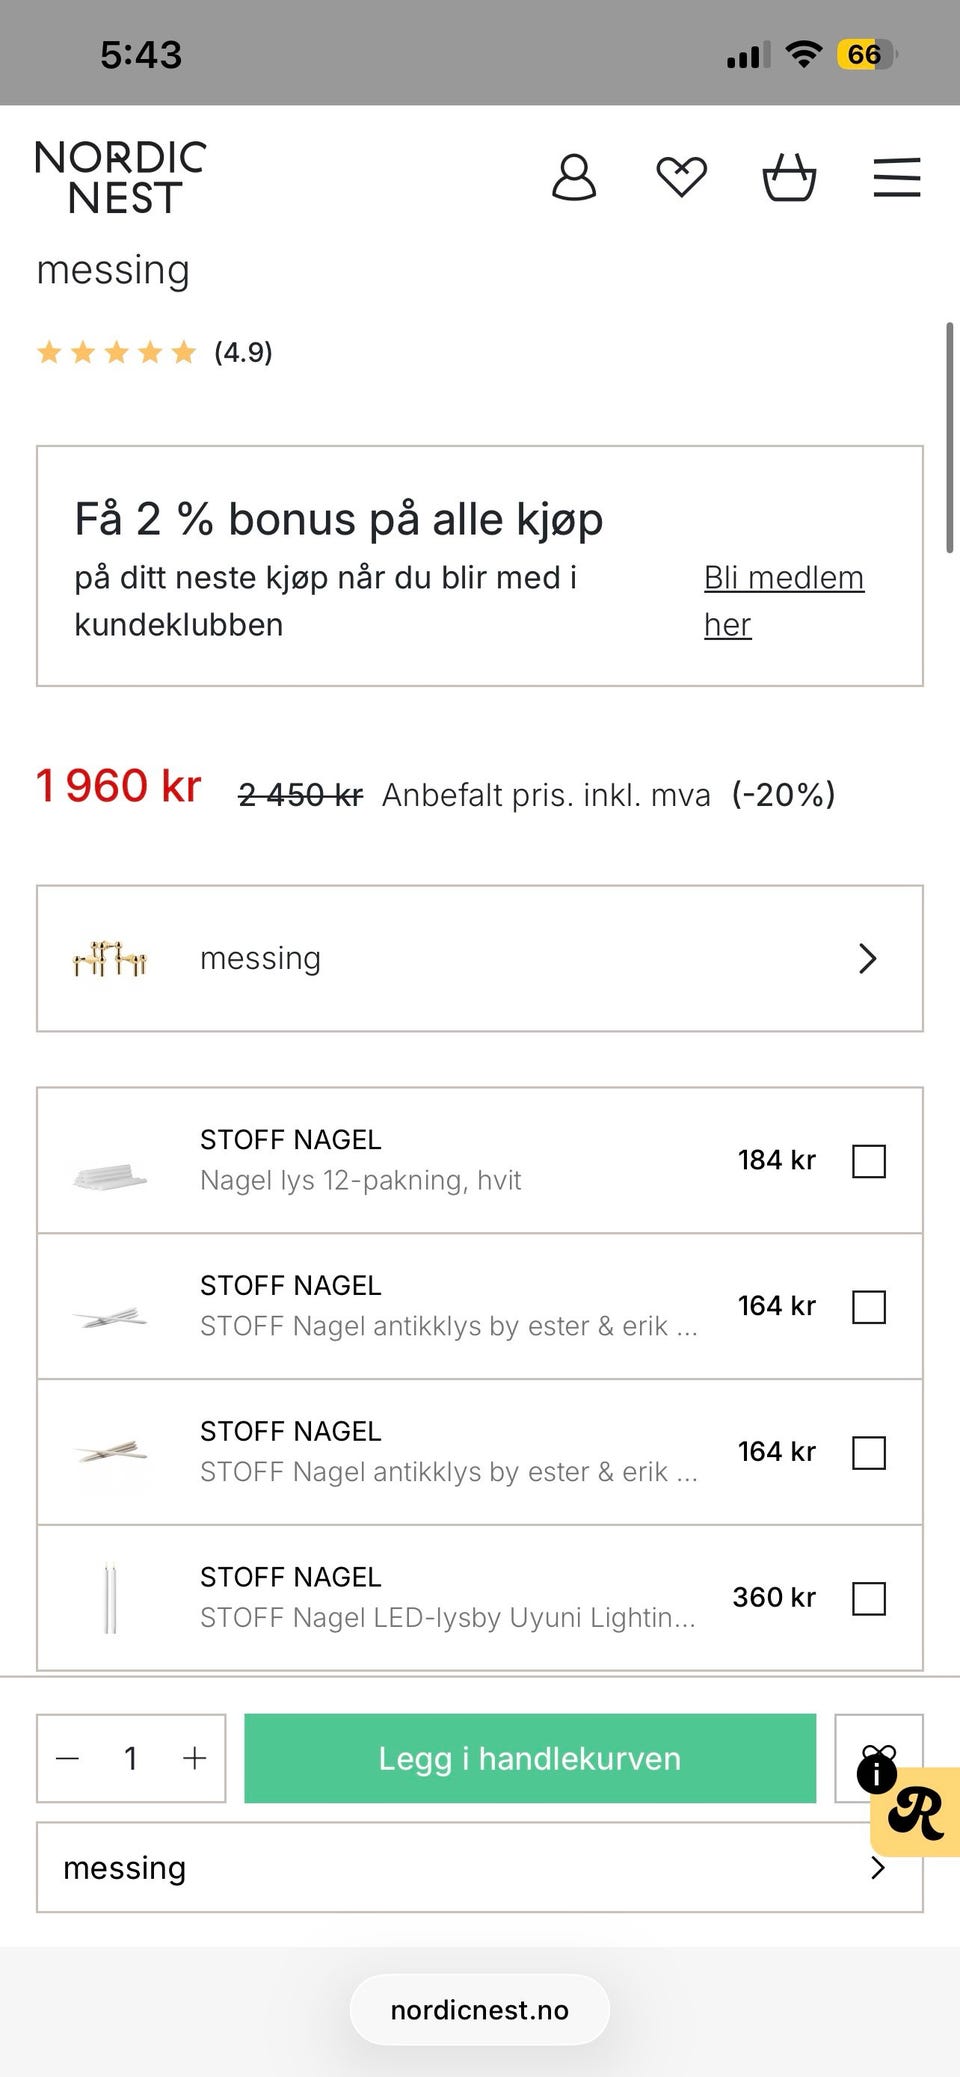
Task: Click the Nordic Nest logo
Action: pos(121,177)
